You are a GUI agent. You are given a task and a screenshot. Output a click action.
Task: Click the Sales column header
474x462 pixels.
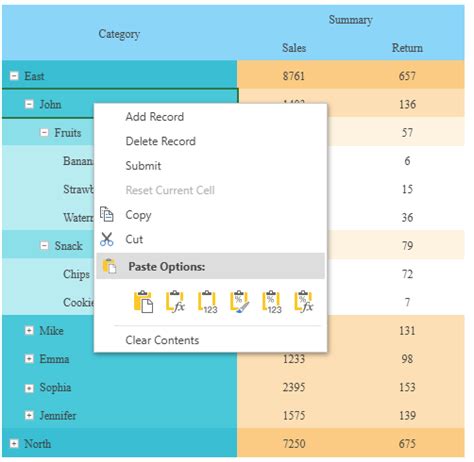[x=294, y=48]
